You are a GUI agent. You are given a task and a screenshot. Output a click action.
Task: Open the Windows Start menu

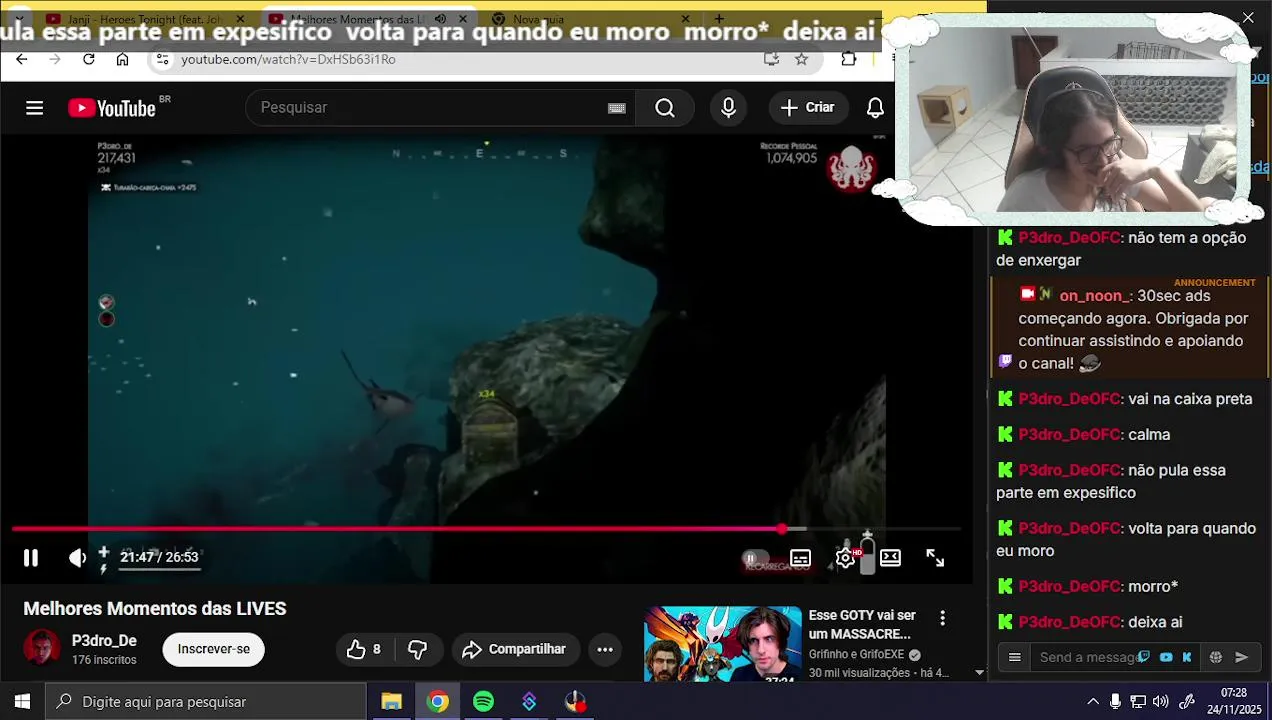(22, 702)
